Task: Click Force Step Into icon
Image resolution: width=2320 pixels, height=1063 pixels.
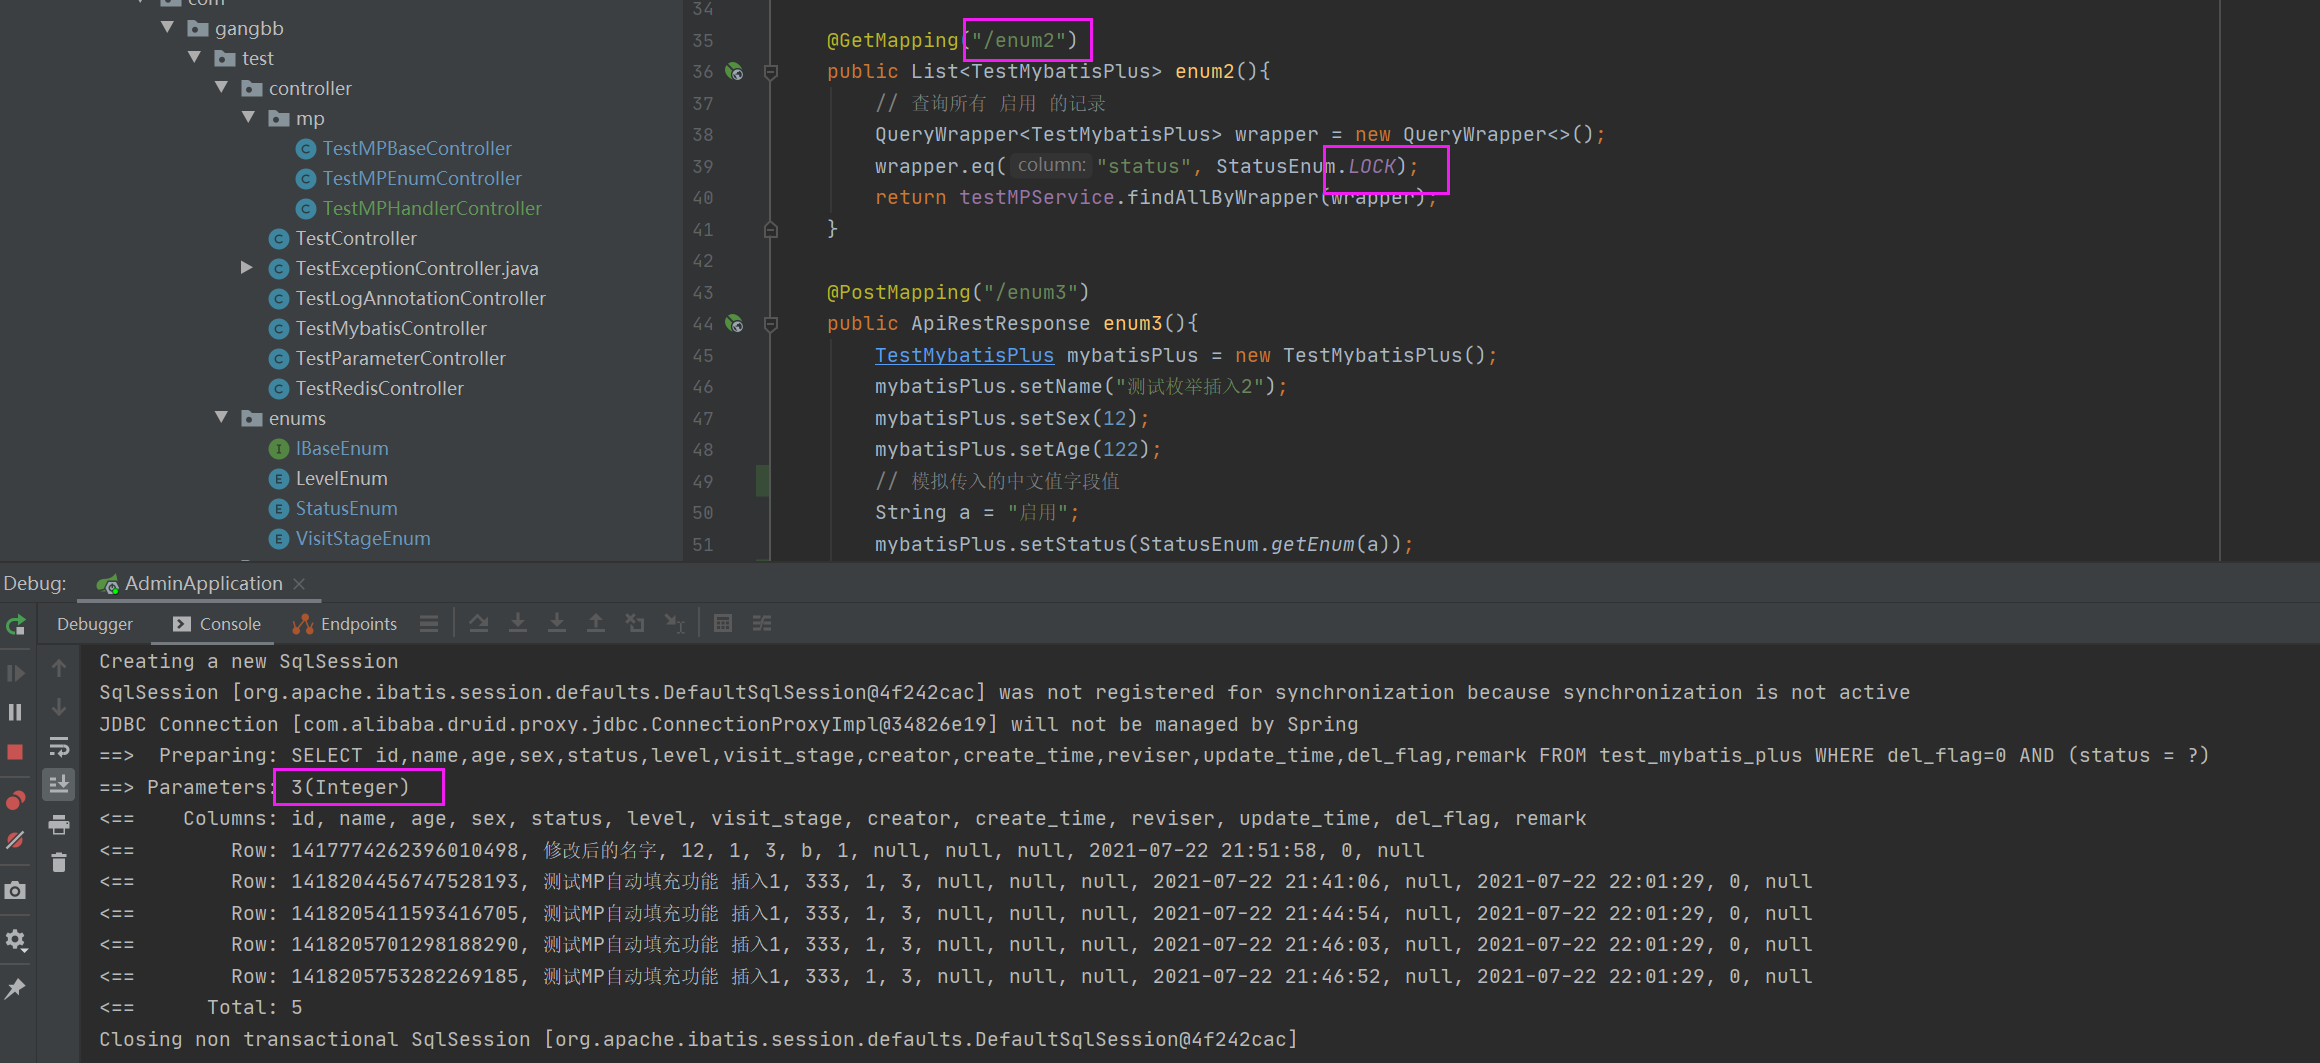Action: [557, 624]
